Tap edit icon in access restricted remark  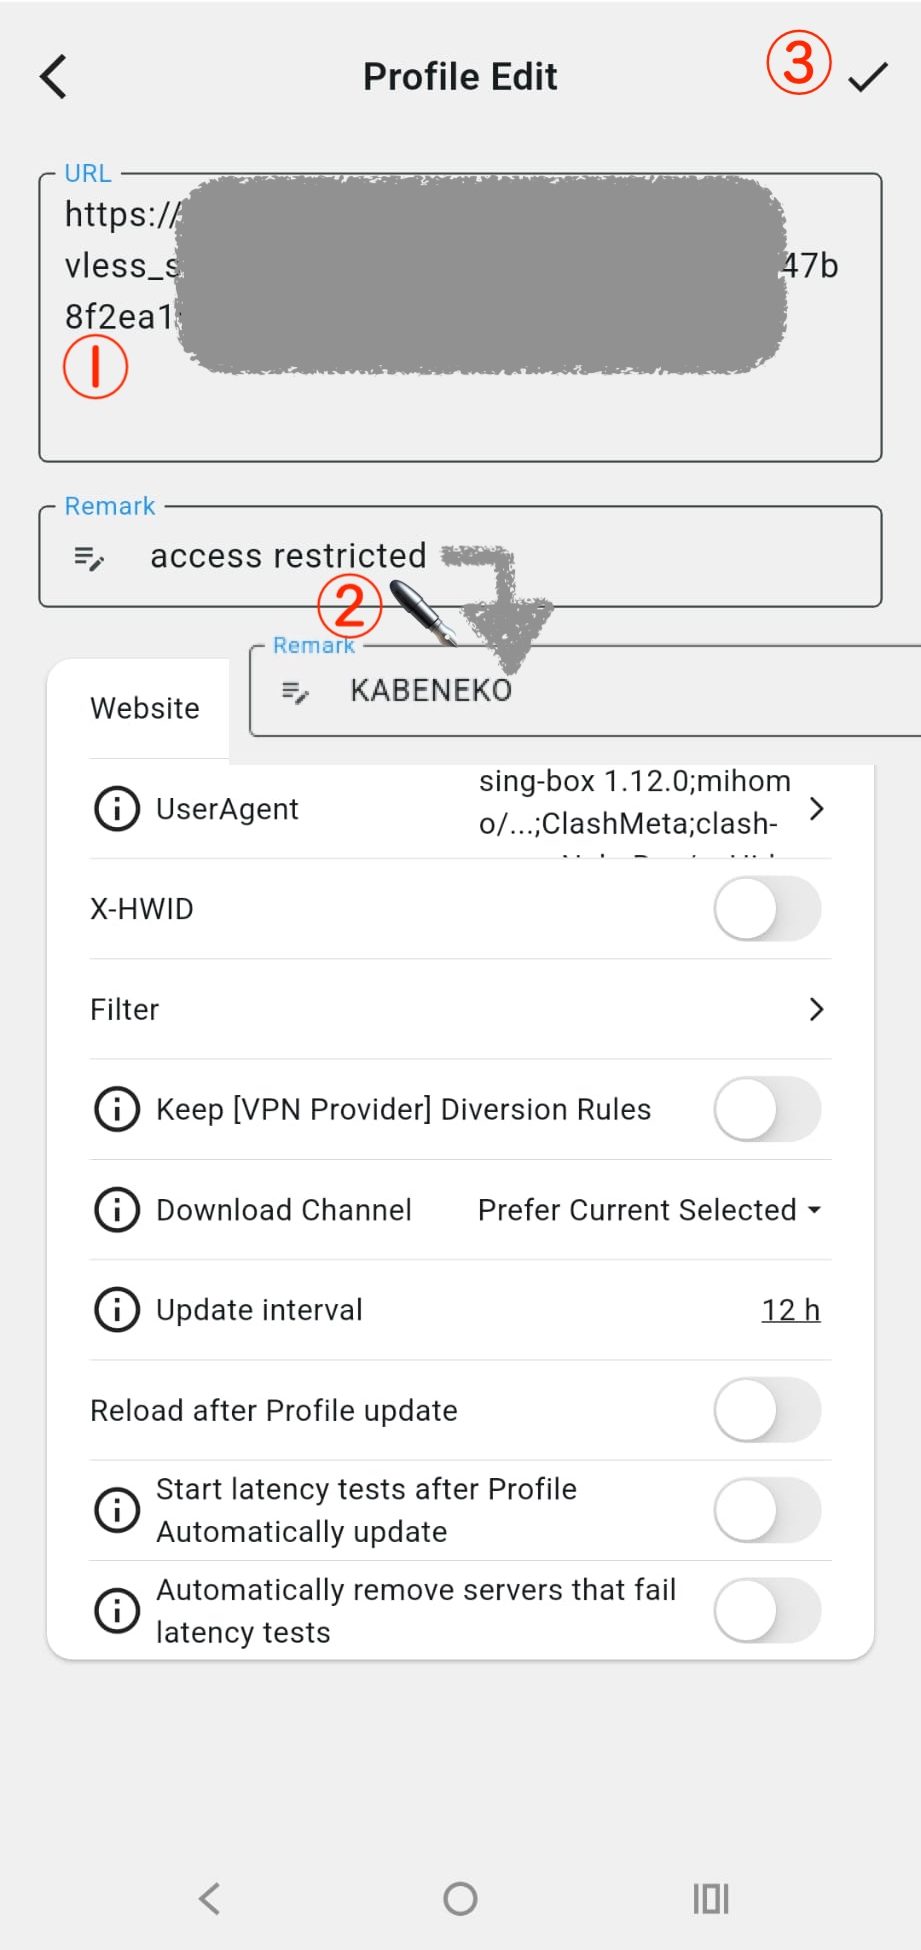(x=89, y=558)
